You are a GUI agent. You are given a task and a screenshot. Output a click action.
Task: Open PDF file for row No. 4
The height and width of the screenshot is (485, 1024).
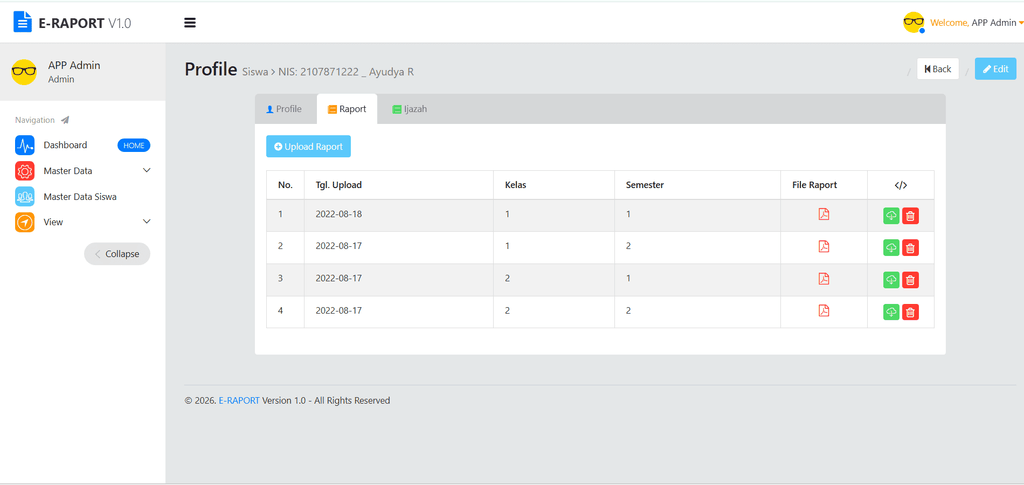point(824,311)
